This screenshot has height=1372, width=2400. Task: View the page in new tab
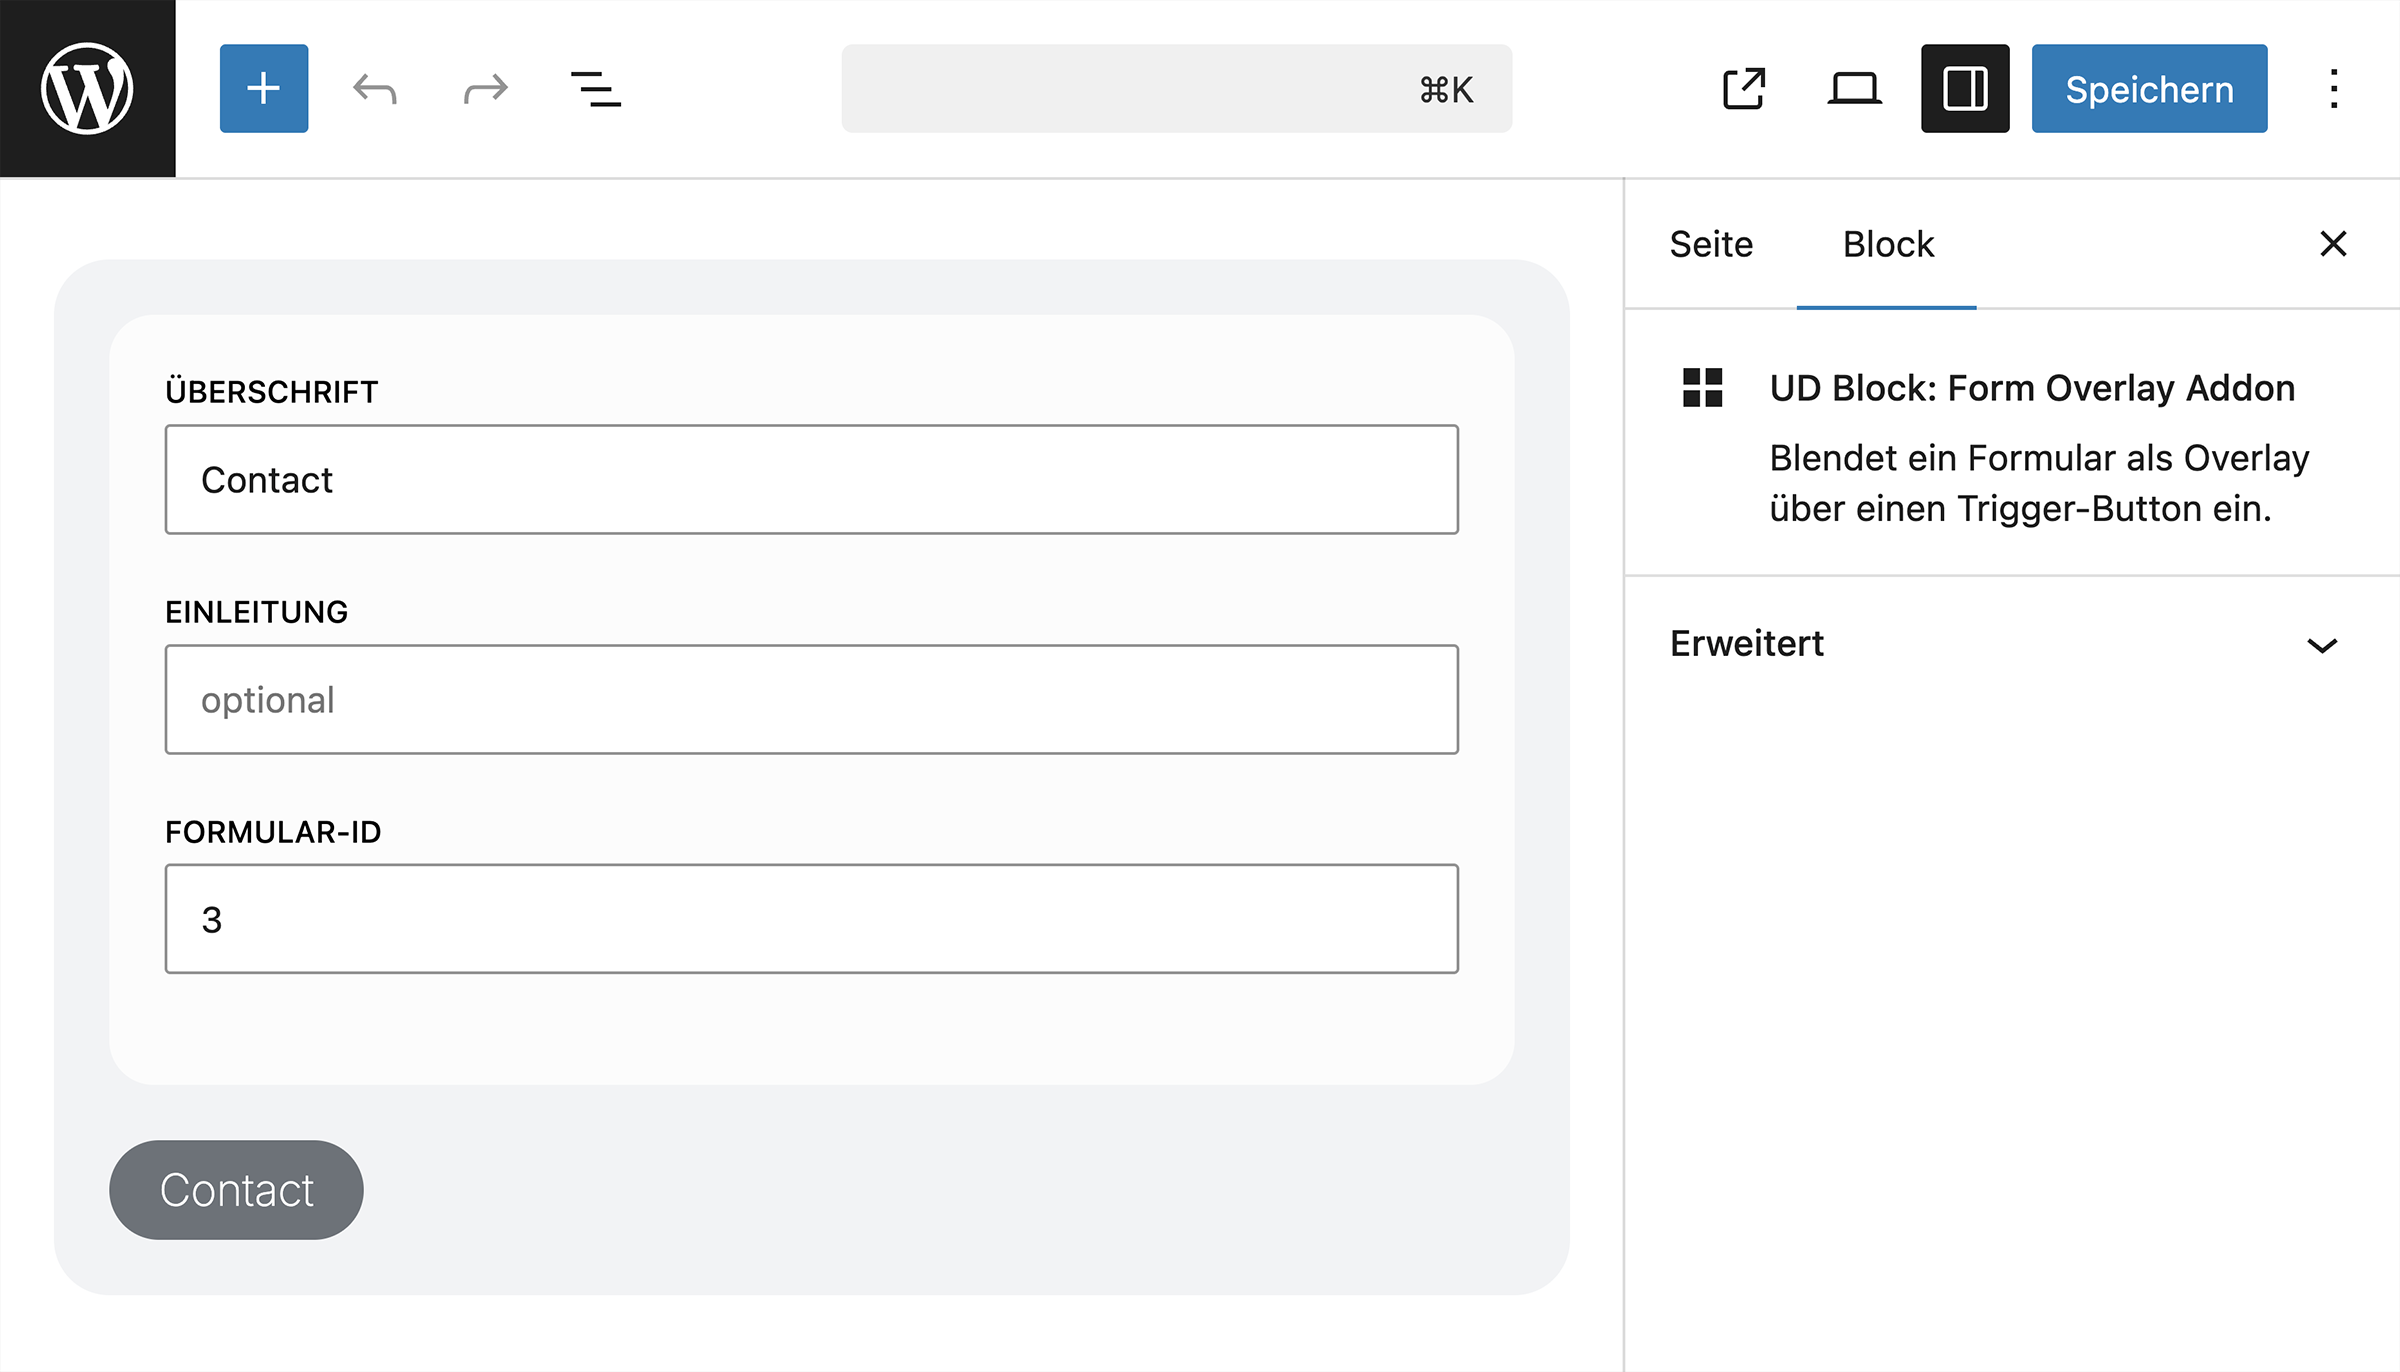1744,88
